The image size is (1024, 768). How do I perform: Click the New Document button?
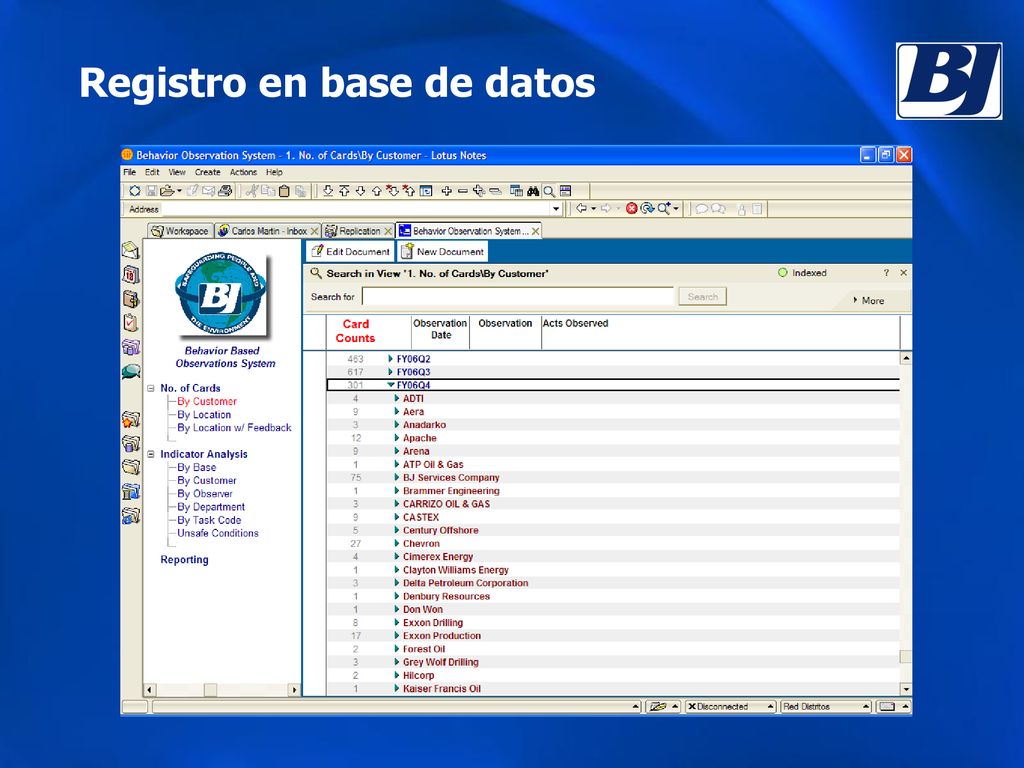[442, 251]
